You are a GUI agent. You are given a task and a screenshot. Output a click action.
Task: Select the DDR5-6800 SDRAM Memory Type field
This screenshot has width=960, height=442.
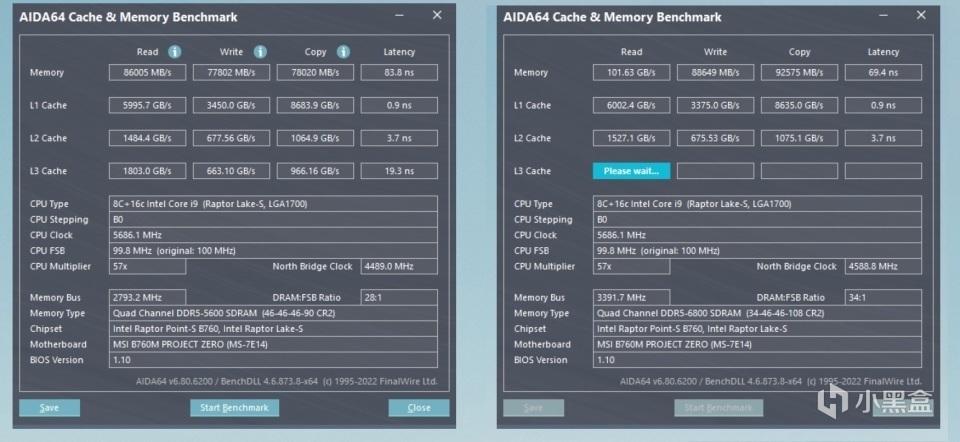coord(757,313)
